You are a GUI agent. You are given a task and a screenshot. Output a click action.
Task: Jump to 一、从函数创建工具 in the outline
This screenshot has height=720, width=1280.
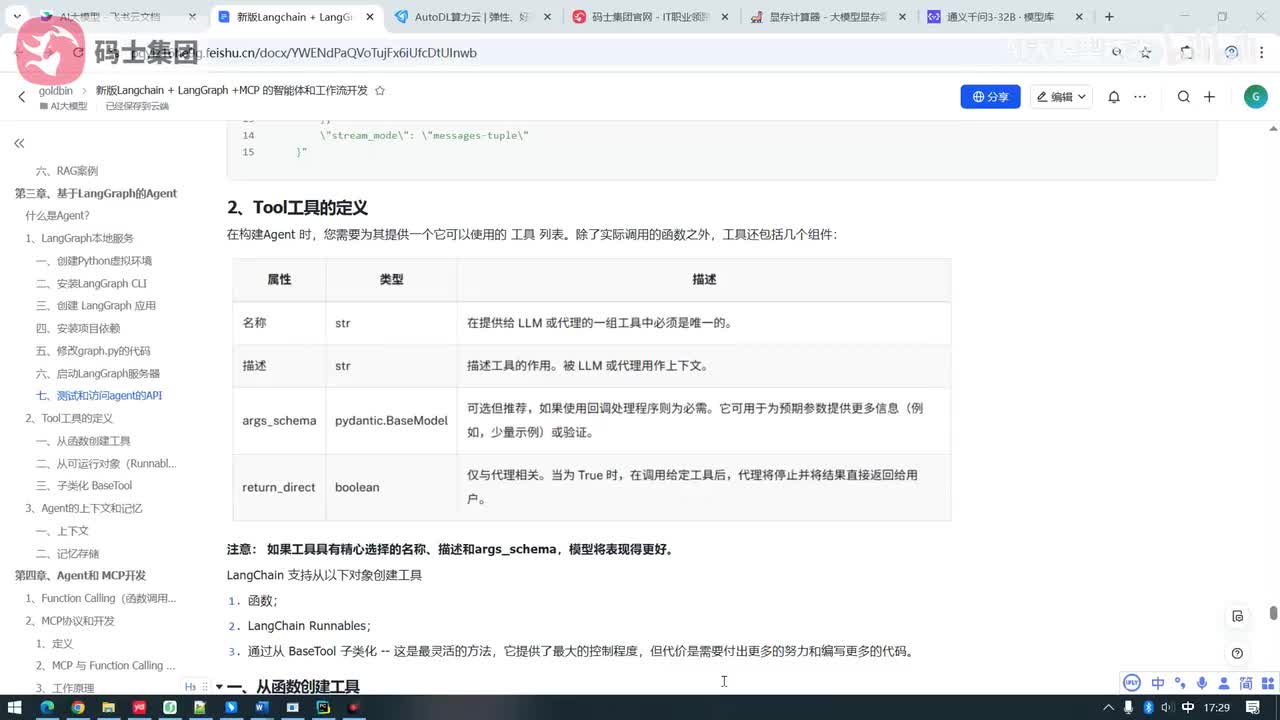(83, 441)
